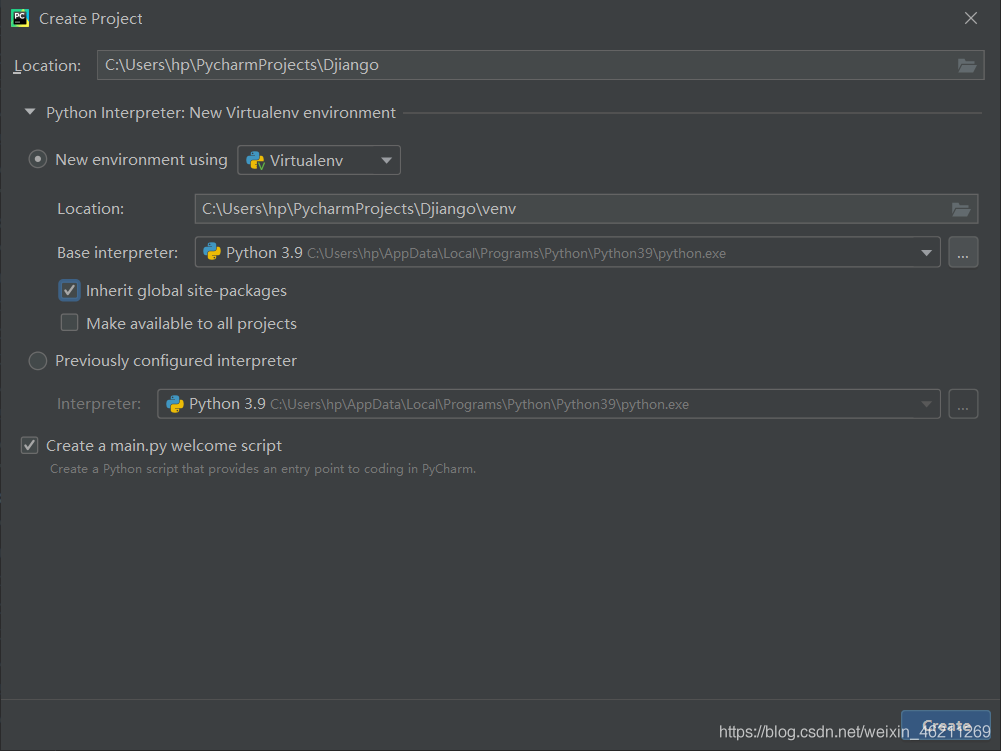Click Virtualenv Python icon in environment combo
The image size is (1001, 751).
255,160
